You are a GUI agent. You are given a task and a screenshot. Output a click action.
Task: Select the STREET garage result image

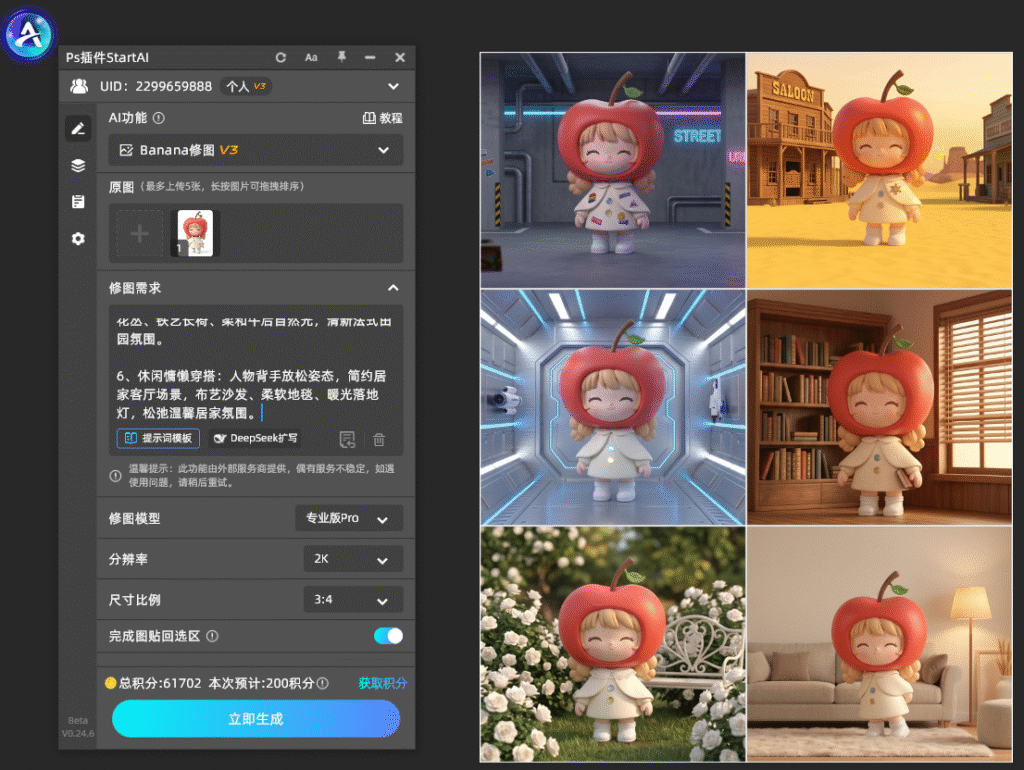(613, 170)
